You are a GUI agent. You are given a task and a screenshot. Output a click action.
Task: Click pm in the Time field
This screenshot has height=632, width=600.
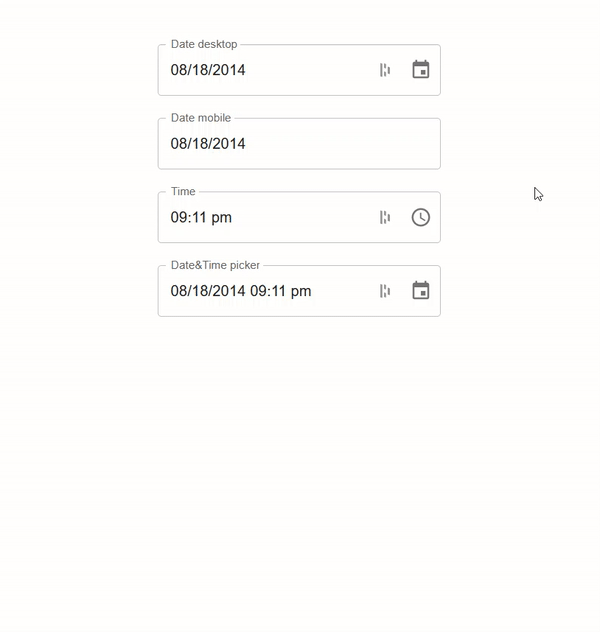221,217
